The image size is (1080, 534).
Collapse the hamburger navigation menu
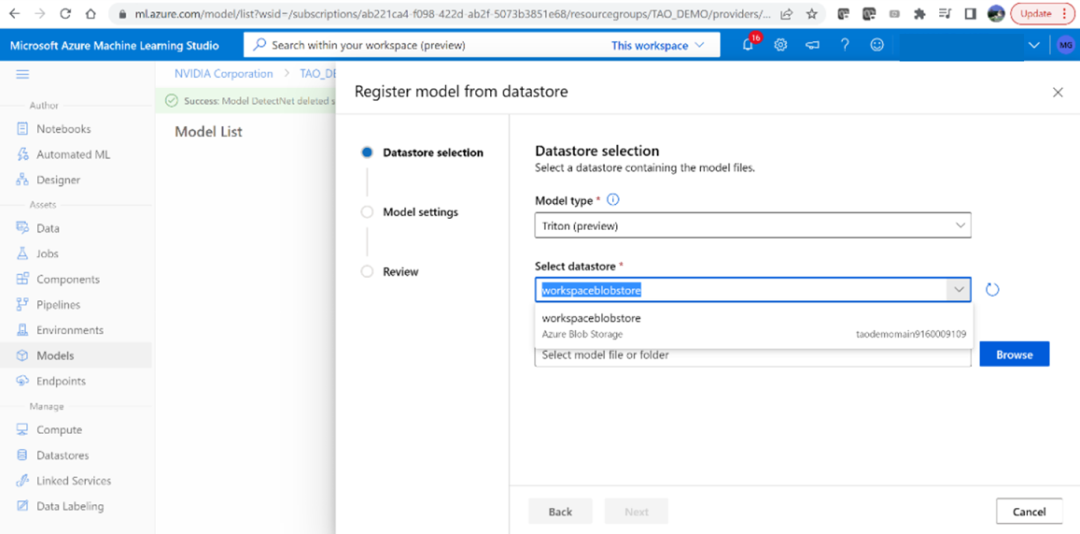point(23,74)
